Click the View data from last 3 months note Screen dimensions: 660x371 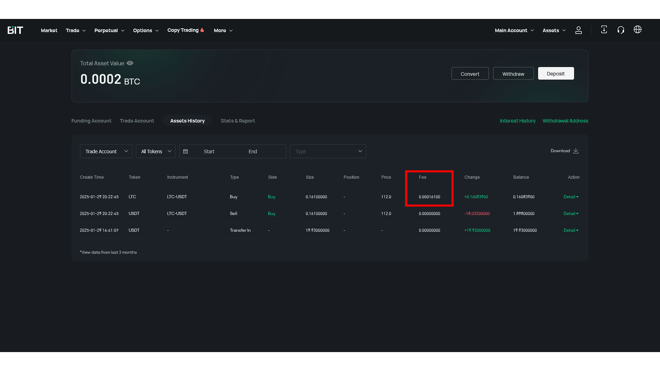pos(108,252)
